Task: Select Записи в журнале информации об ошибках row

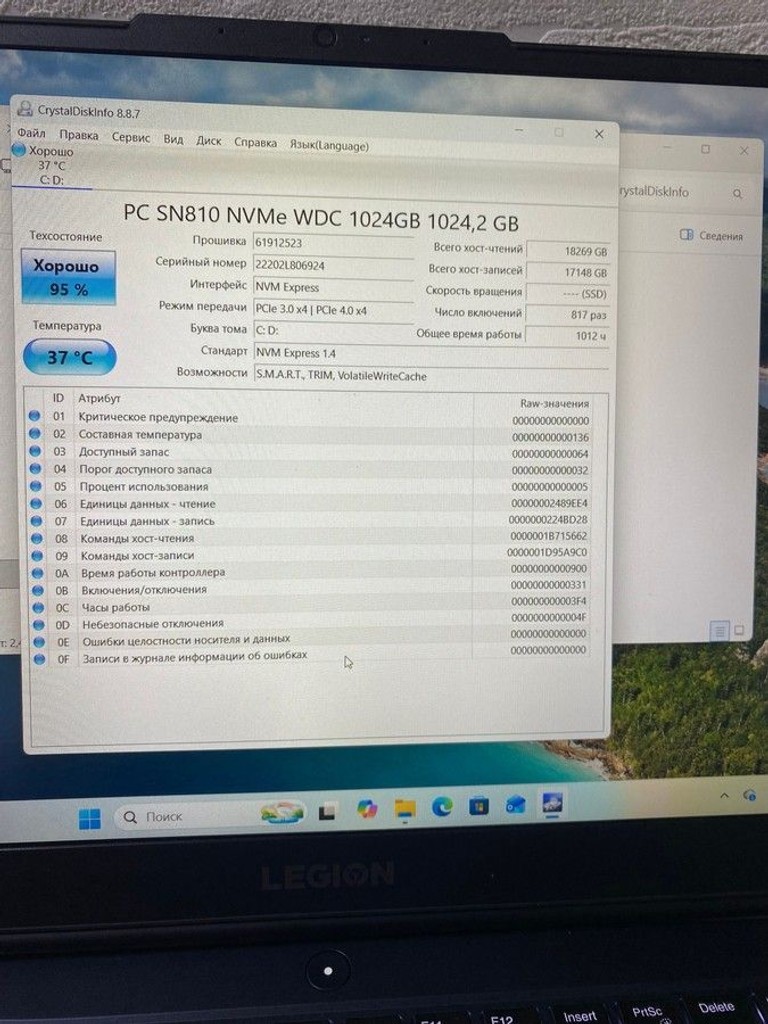Action: tap(311, 655)
